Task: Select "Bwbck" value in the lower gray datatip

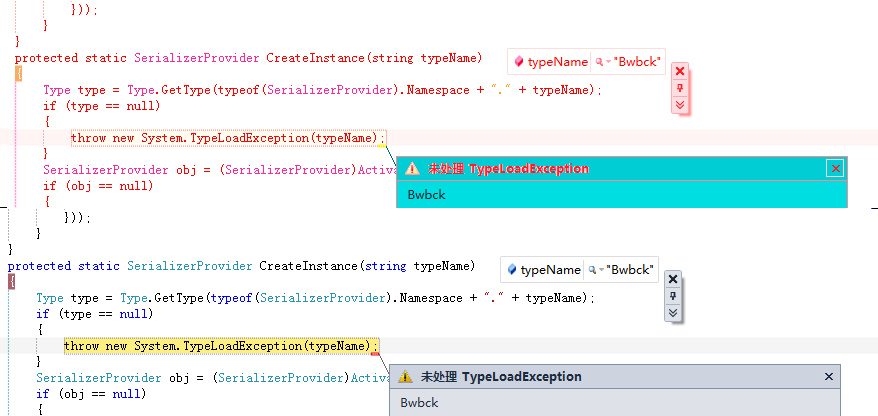Action: tap(631, 270)
